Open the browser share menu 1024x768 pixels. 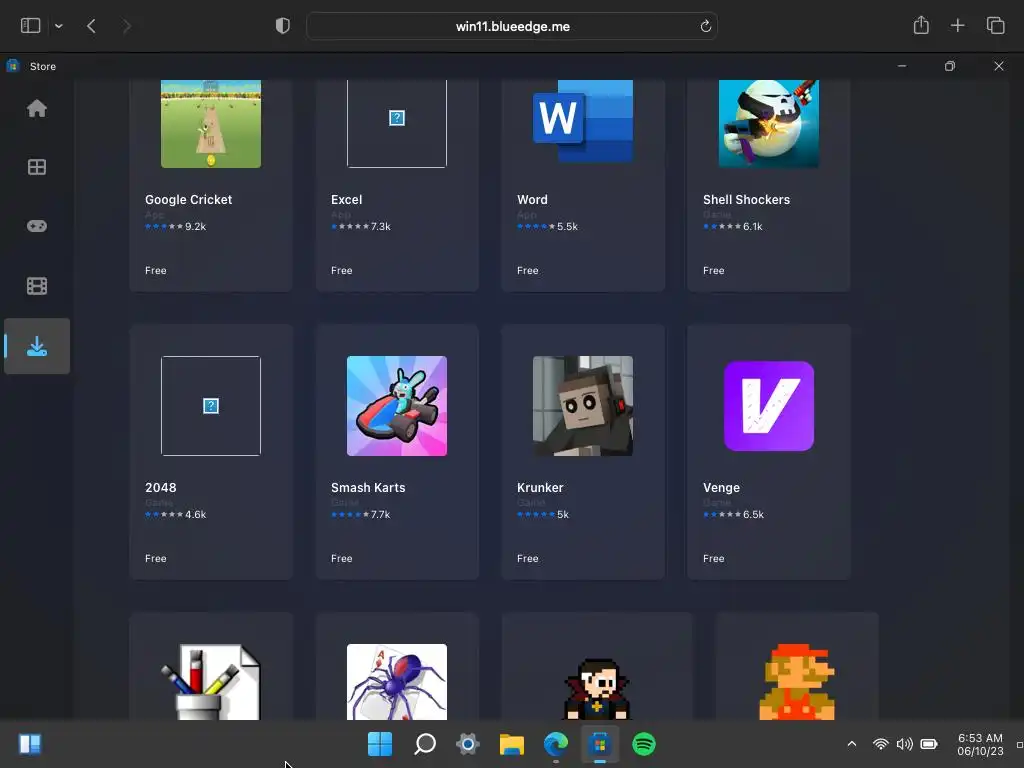[x=921, y=25]
